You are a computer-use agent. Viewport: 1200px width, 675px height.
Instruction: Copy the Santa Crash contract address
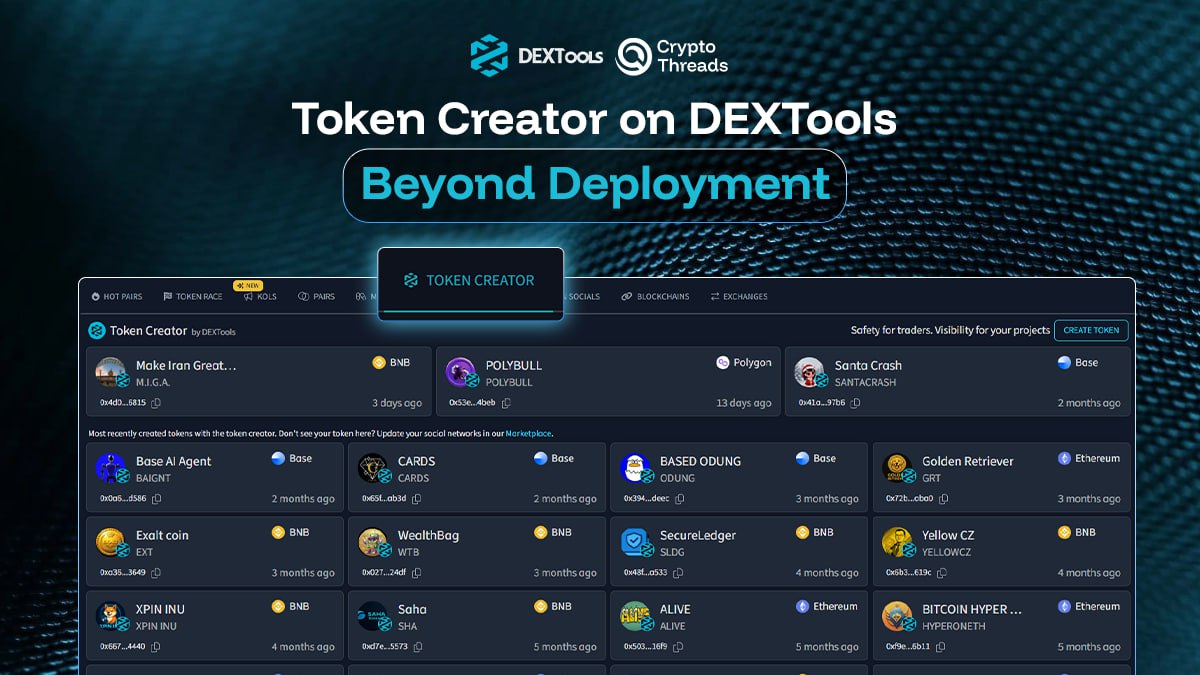point(854,404)
